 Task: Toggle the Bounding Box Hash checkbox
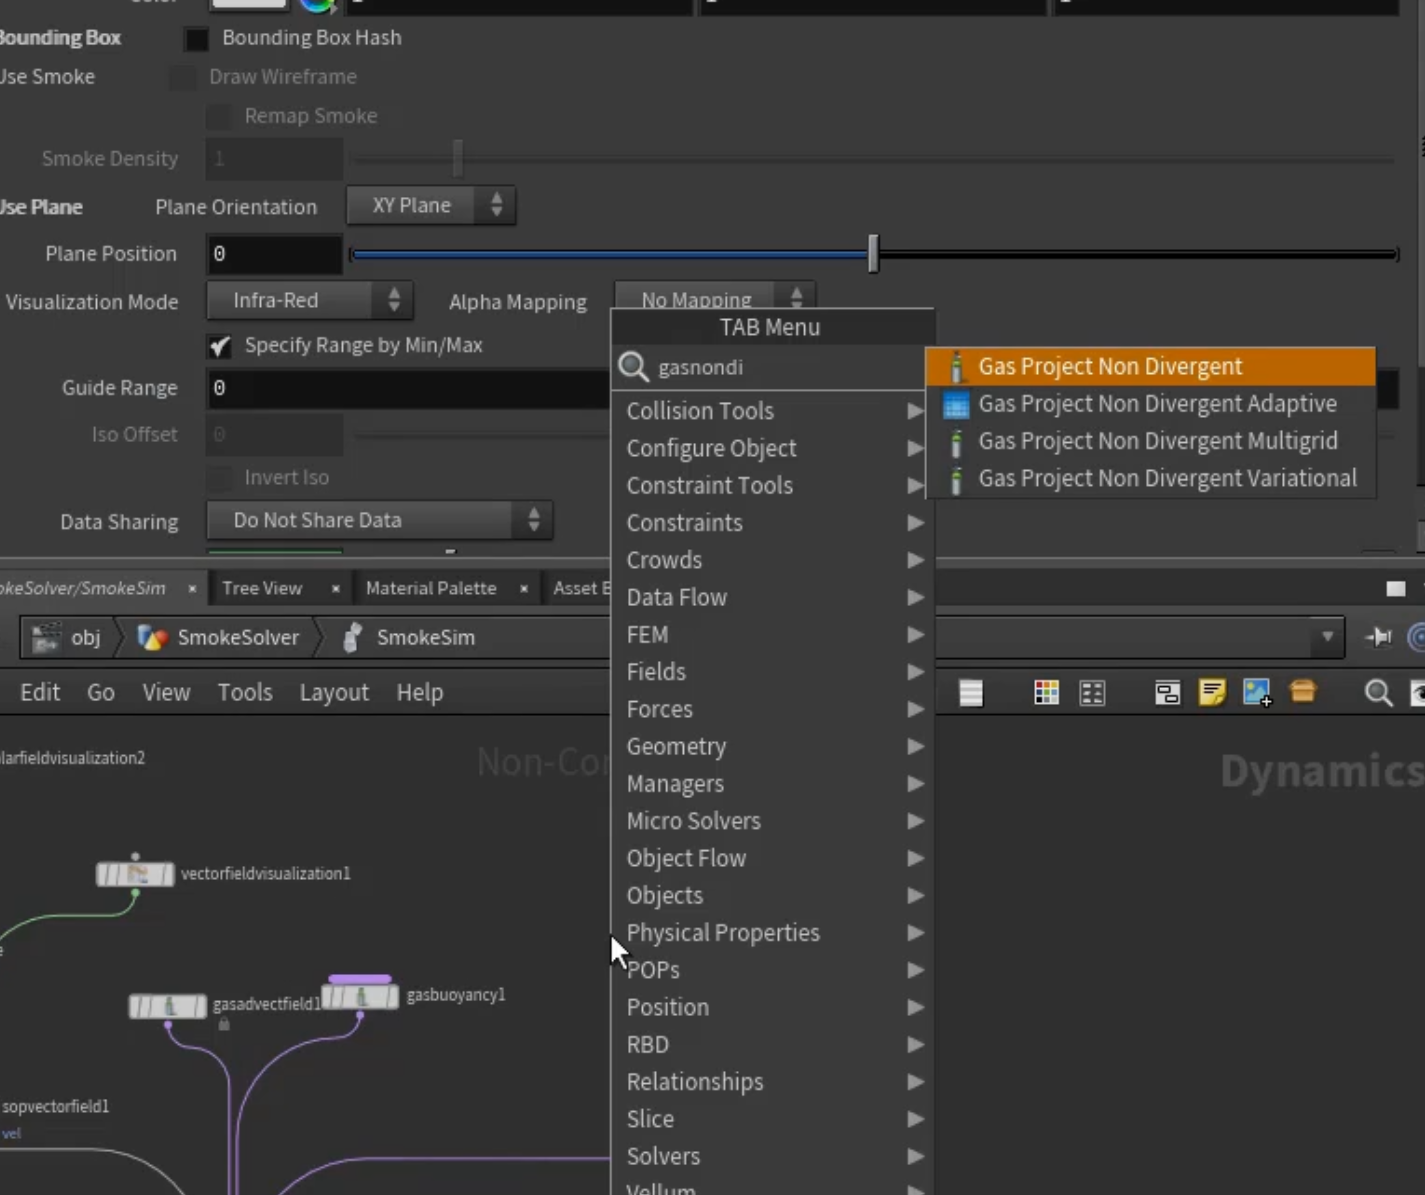197,39
